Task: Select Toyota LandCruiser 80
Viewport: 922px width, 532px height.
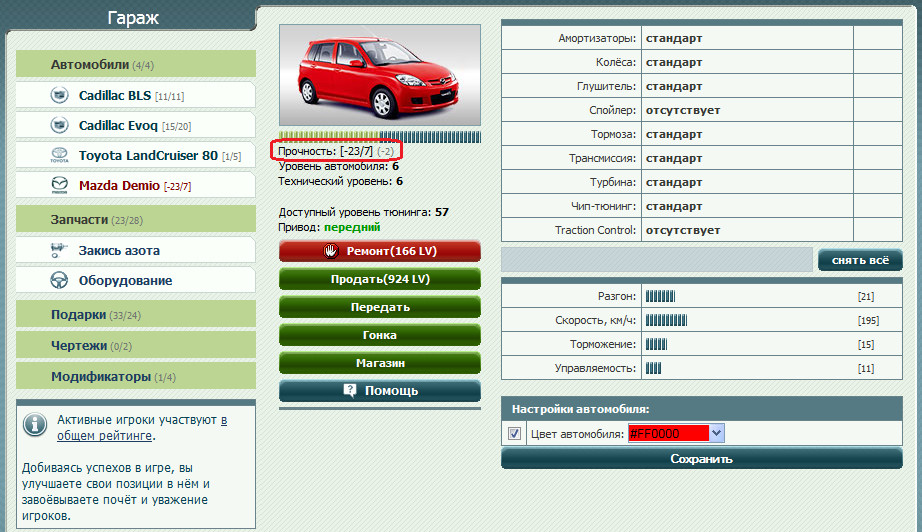Action: (136, 155)
